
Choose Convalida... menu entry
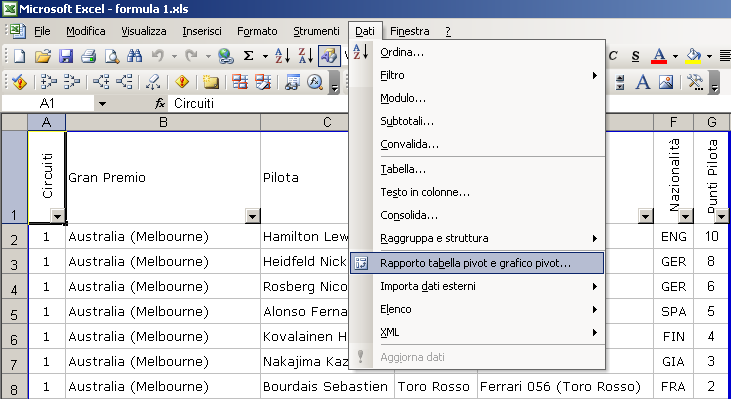click(x=477, y=144)
